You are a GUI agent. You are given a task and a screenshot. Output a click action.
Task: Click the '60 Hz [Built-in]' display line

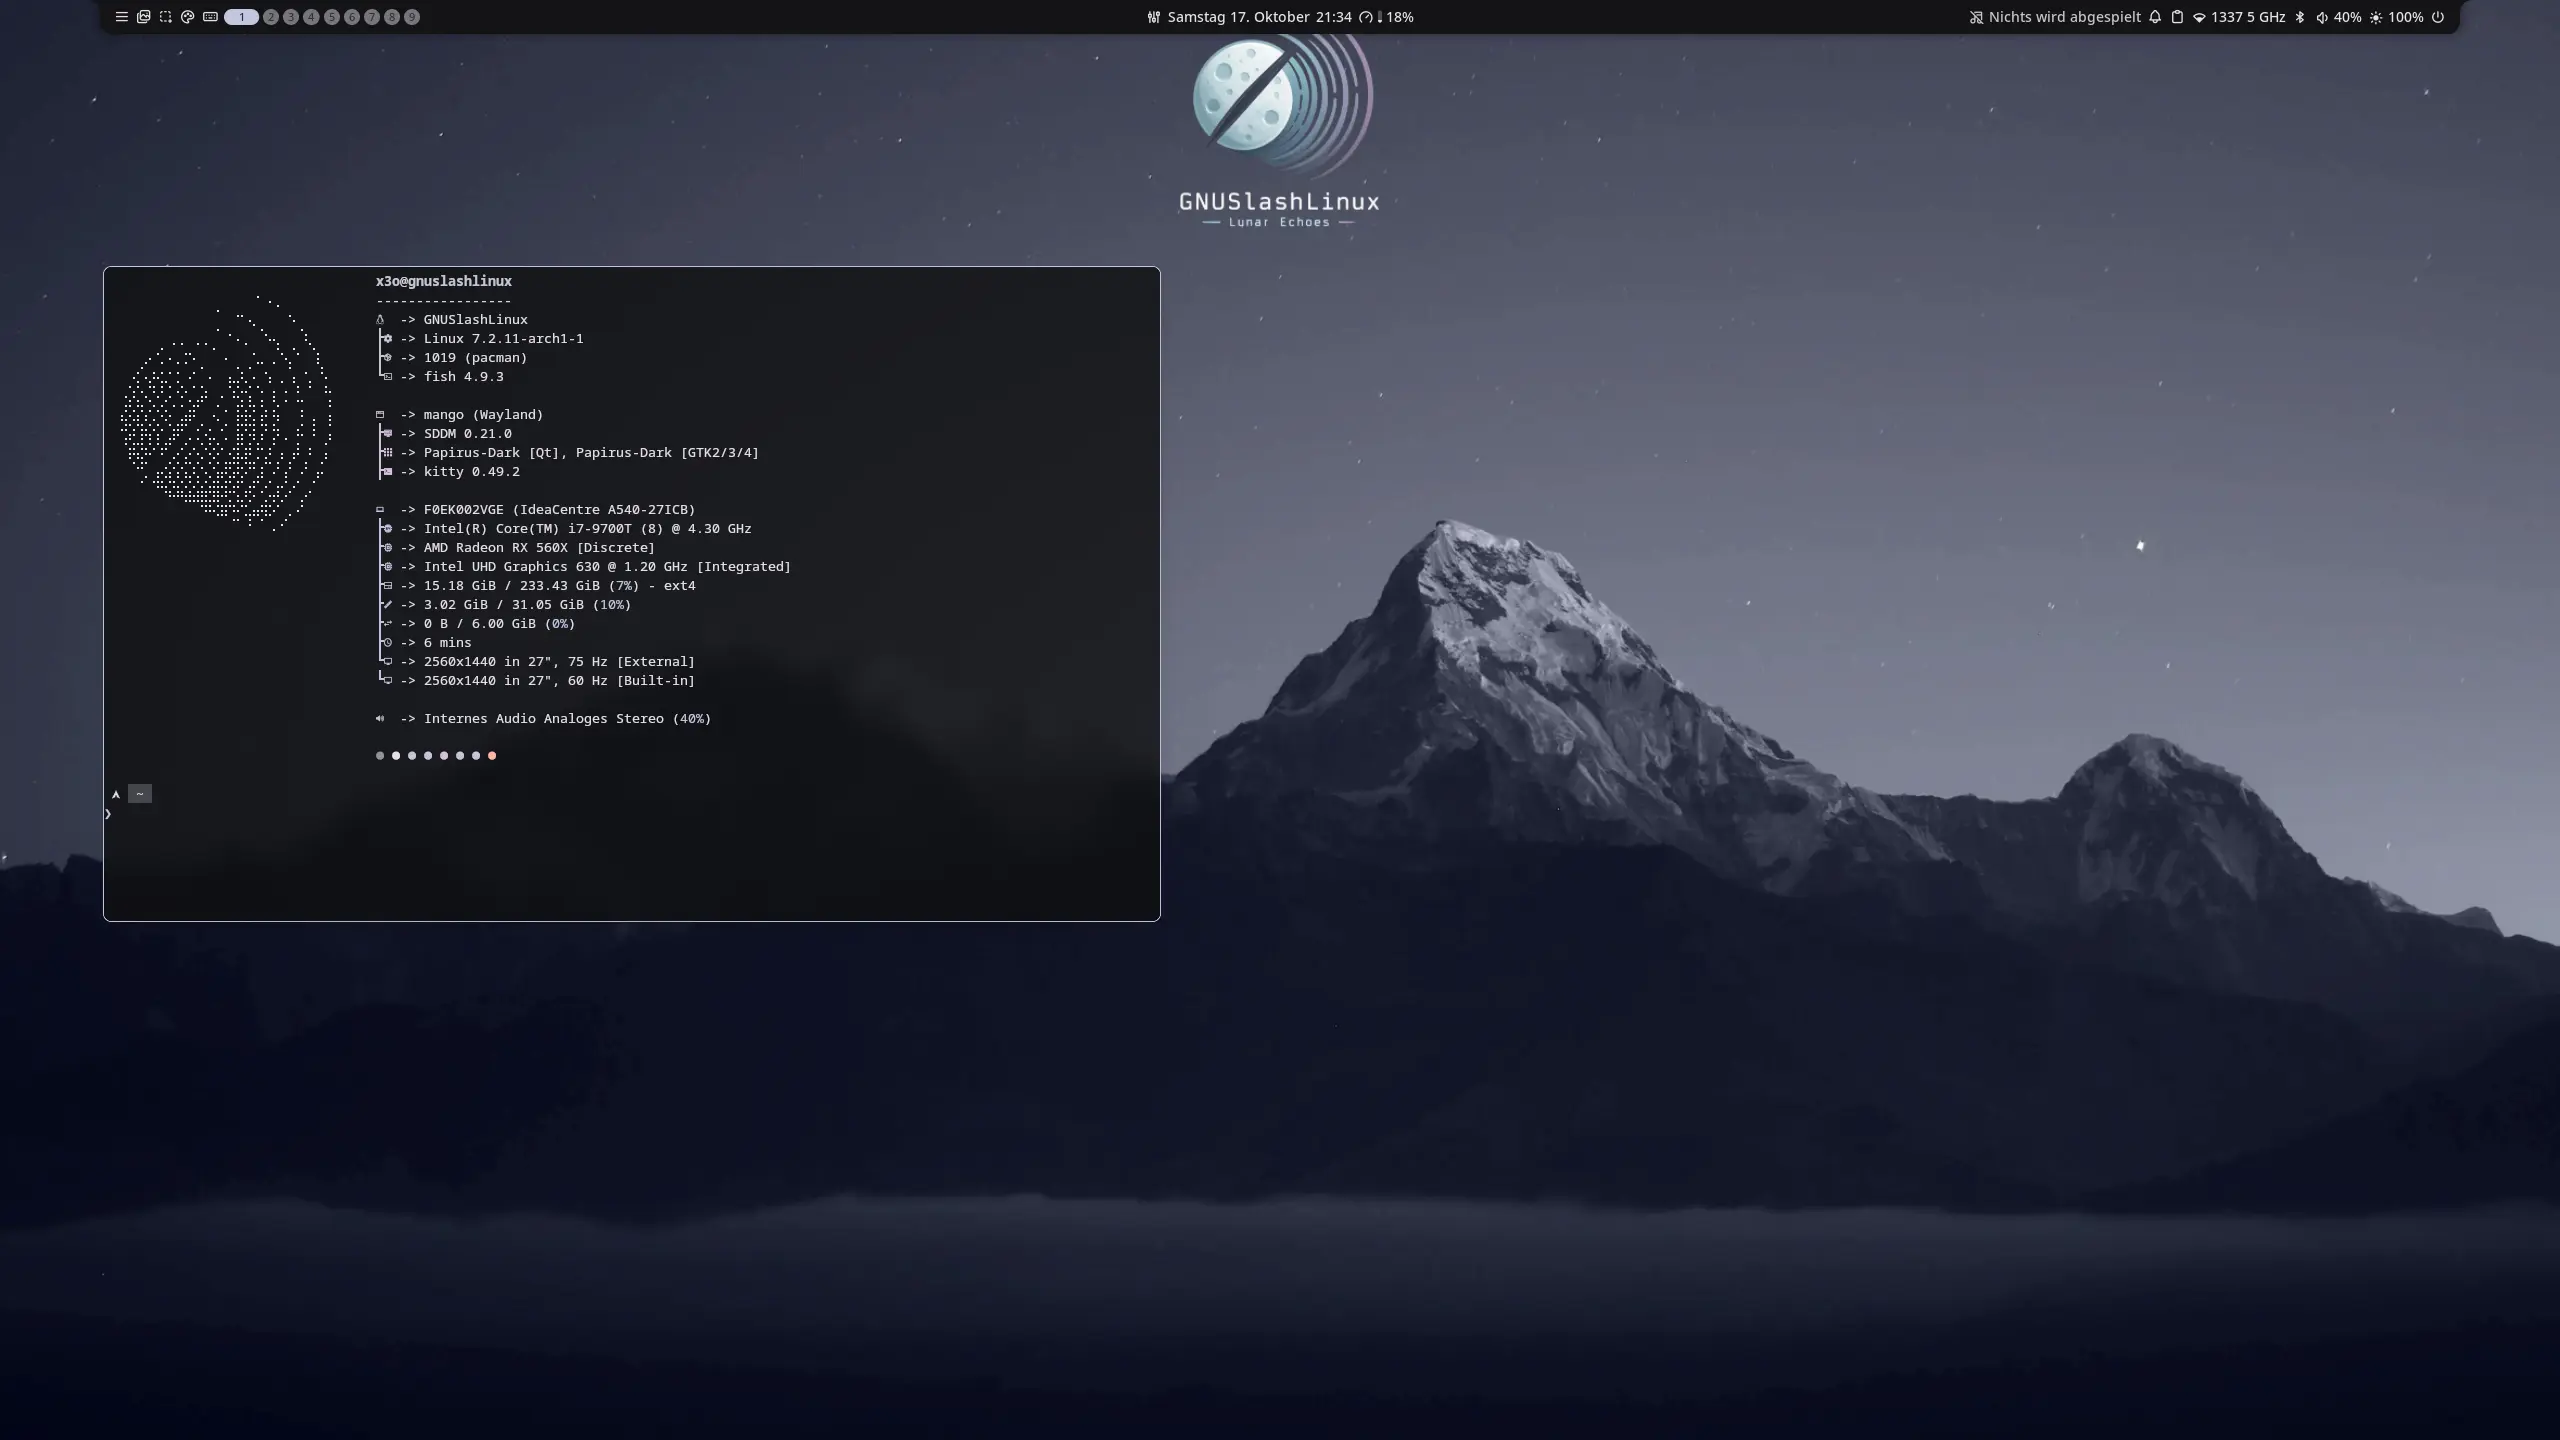tap(559, 681)
